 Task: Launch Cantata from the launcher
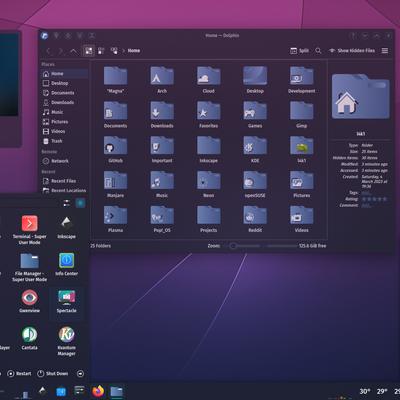(x=30, y=338)
